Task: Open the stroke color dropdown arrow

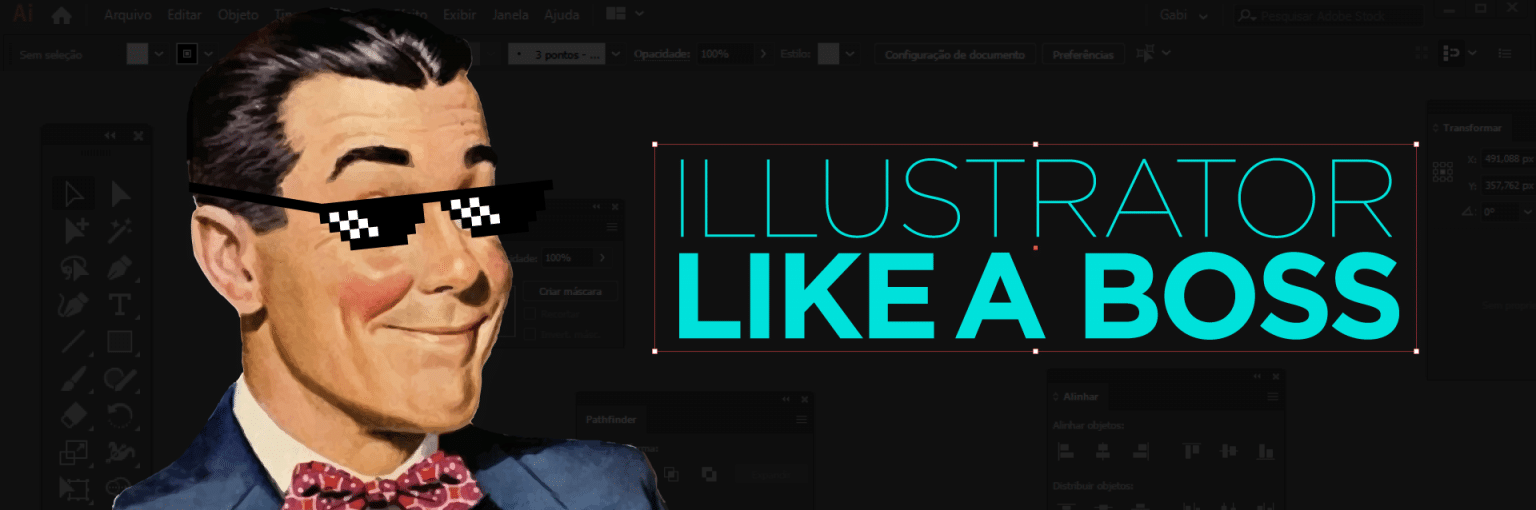Action: click(x=209, y=54)
